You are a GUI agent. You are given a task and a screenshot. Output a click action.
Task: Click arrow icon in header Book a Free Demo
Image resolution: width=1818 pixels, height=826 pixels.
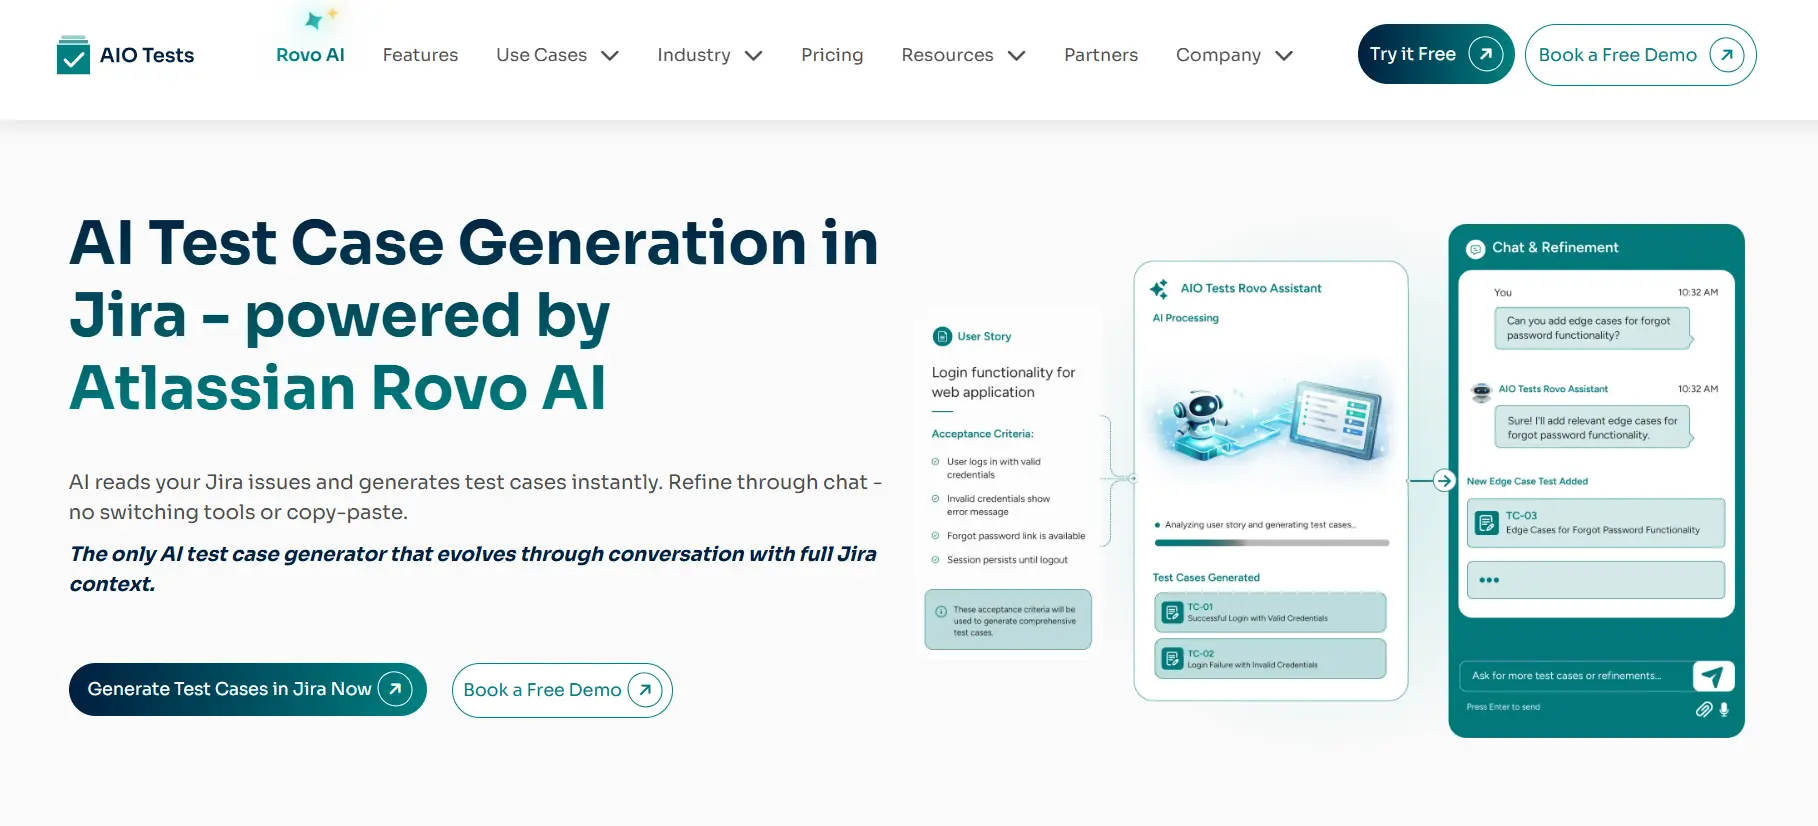(x=1727, y=55)
